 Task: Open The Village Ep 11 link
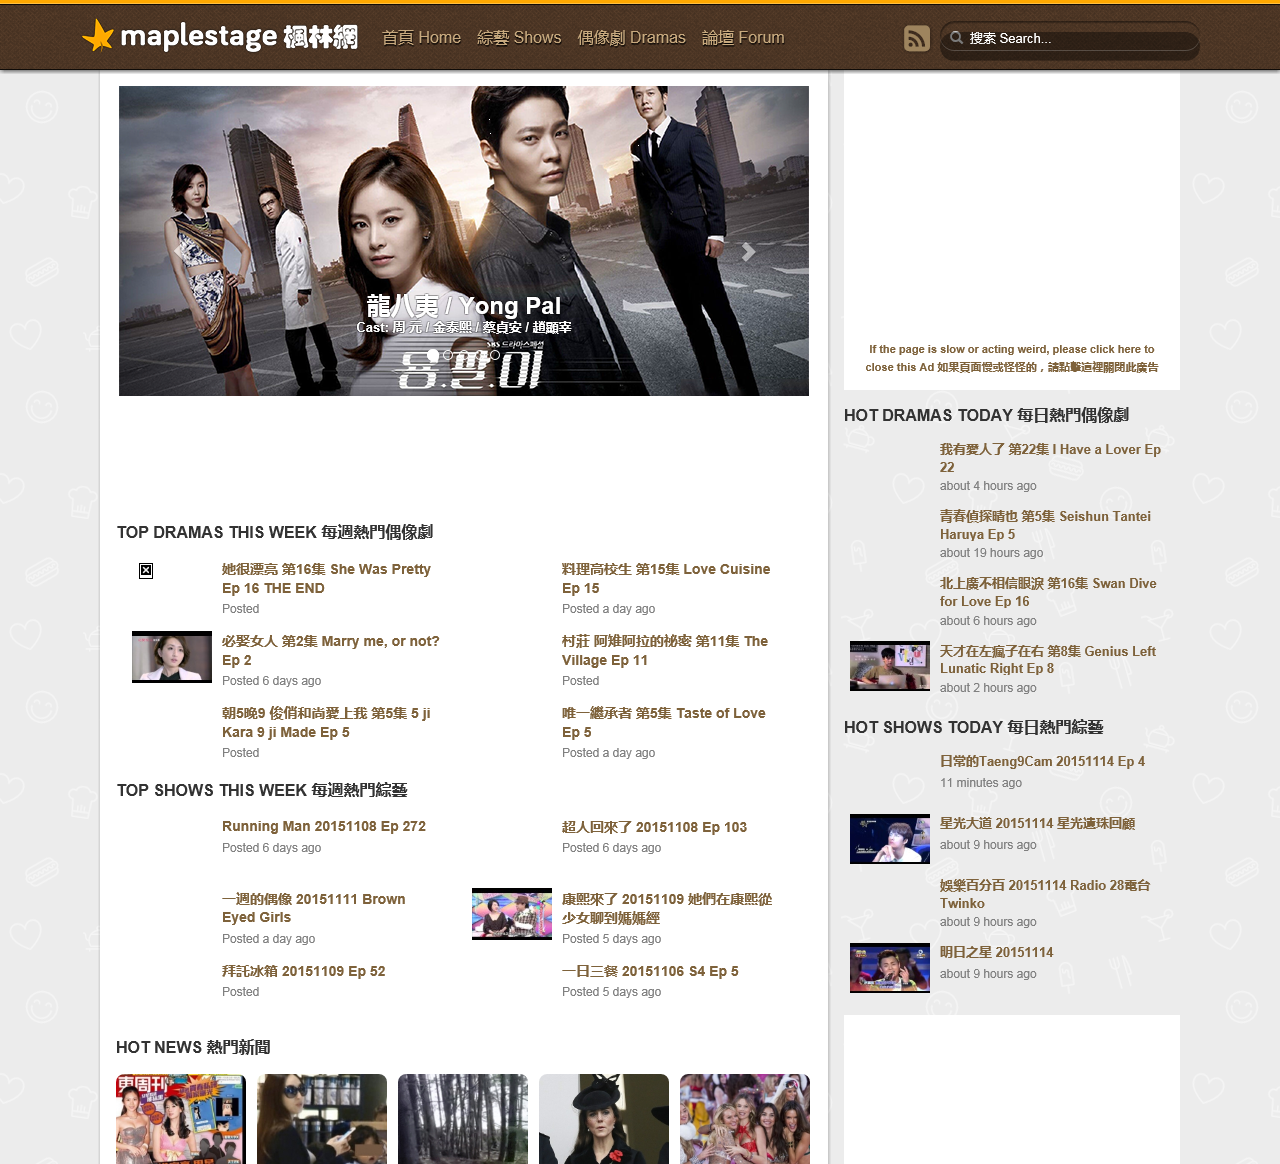[x=665, y=651]
